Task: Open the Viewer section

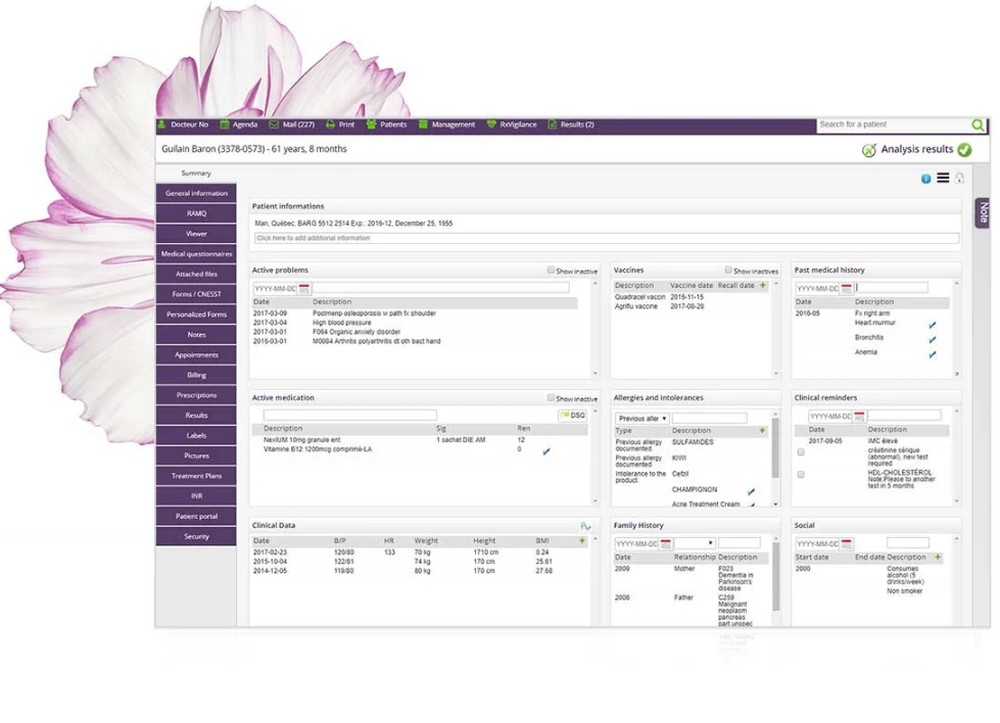Action: [196, 234]
